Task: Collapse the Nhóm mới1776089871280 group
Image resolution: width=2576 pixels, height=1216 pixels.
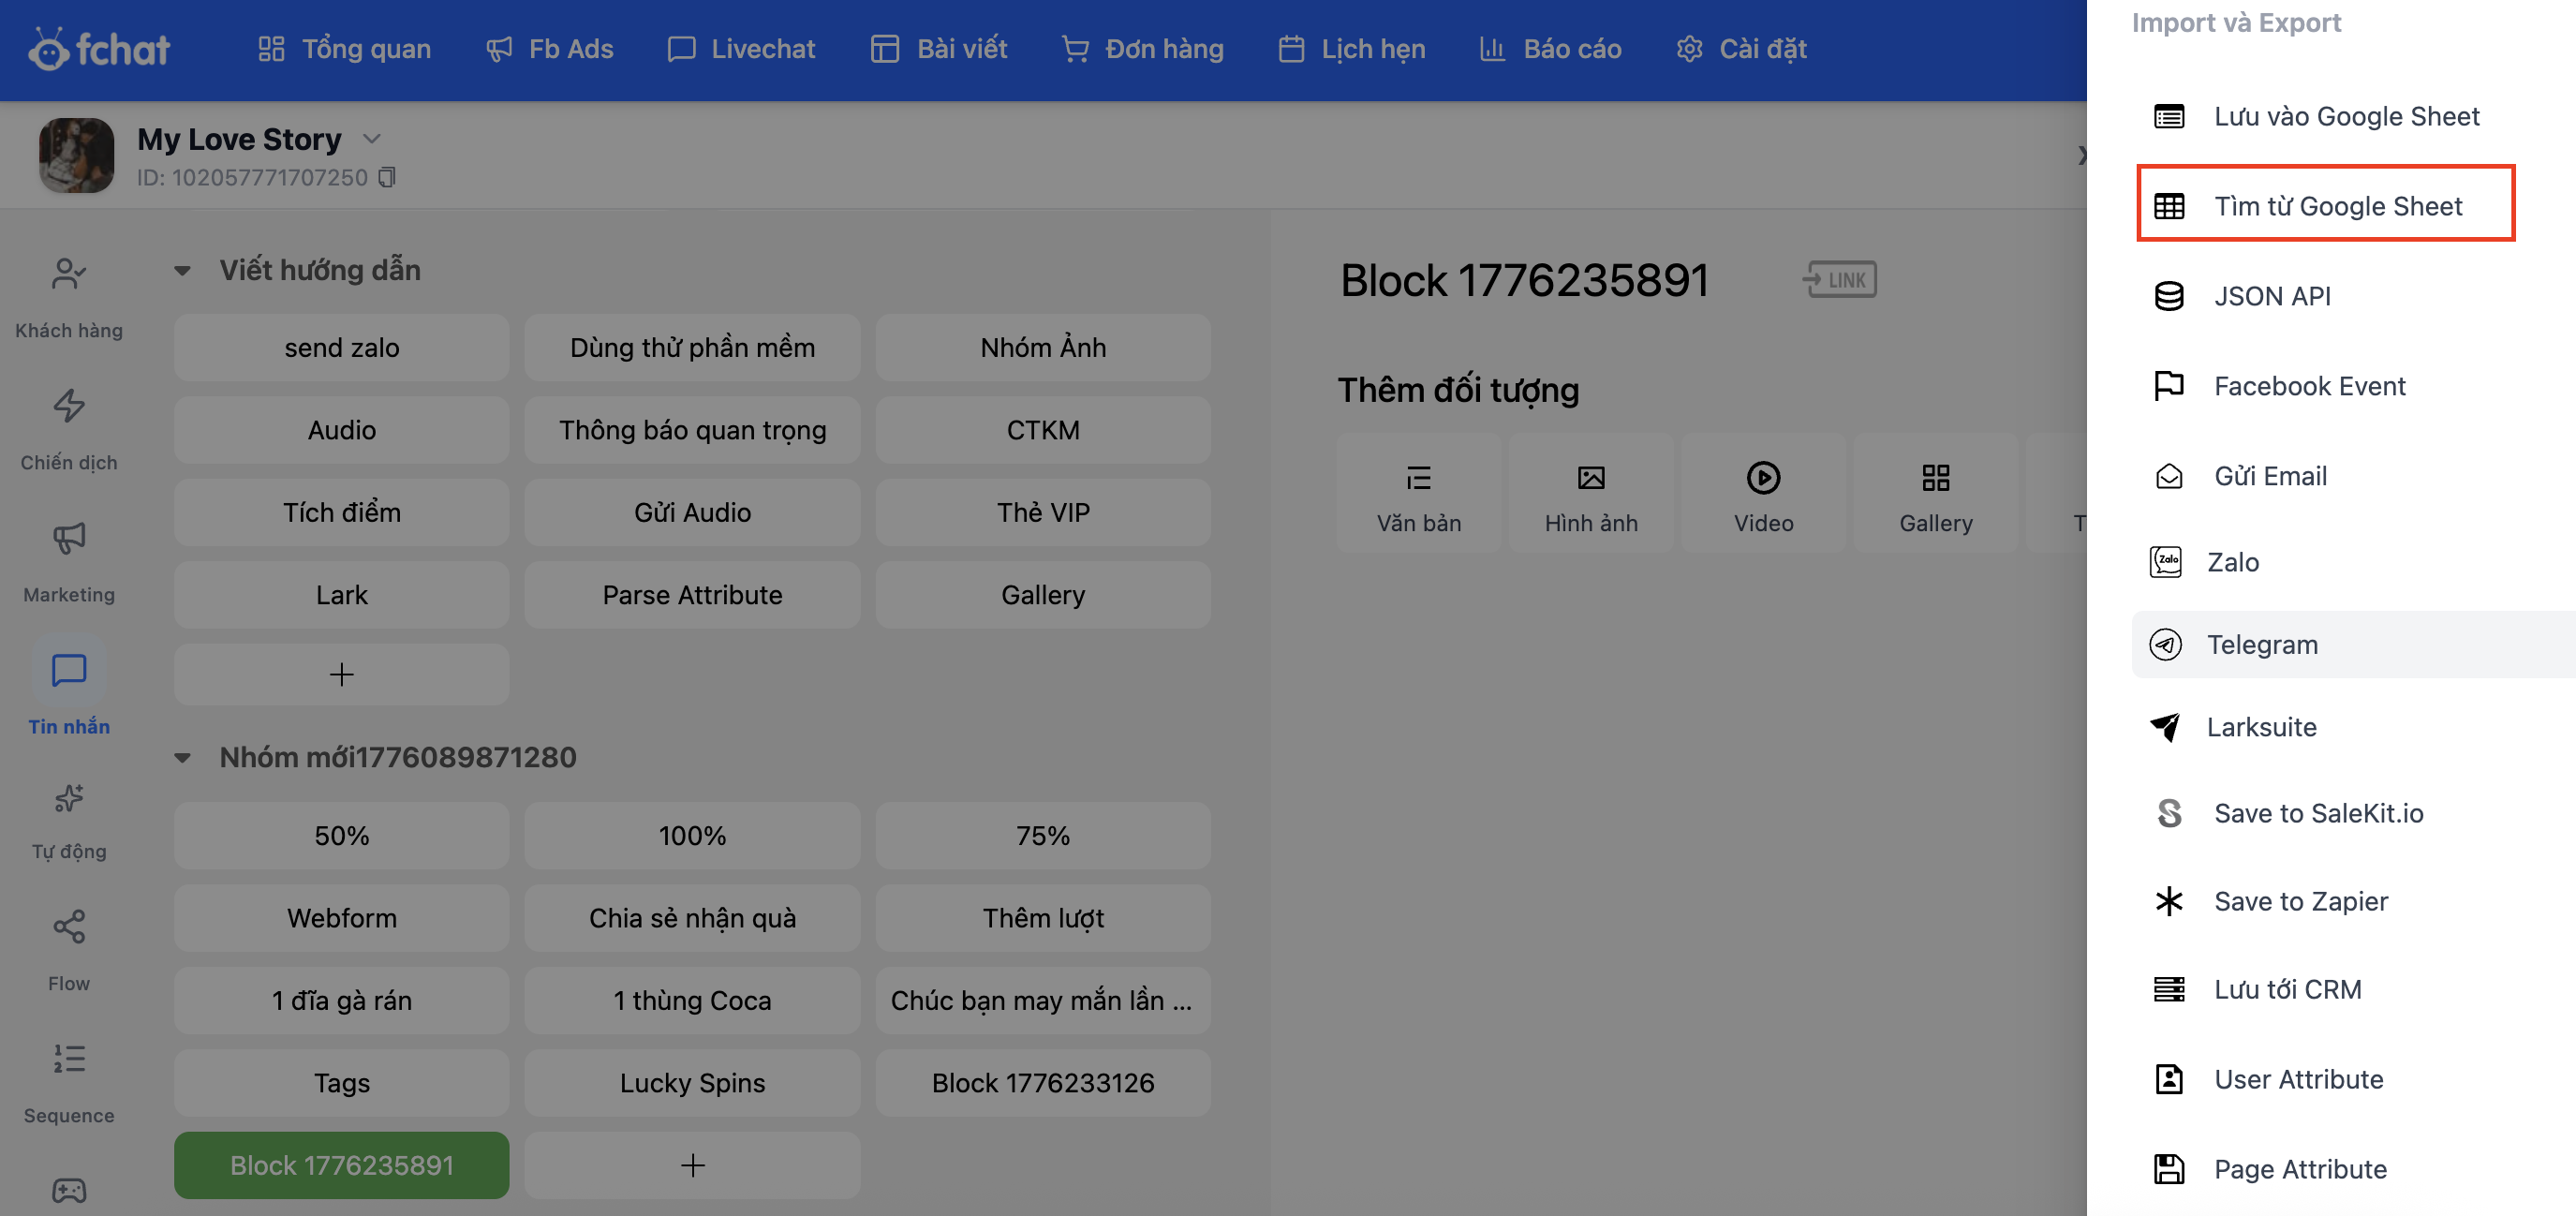Action: click(x=182, y=757)
